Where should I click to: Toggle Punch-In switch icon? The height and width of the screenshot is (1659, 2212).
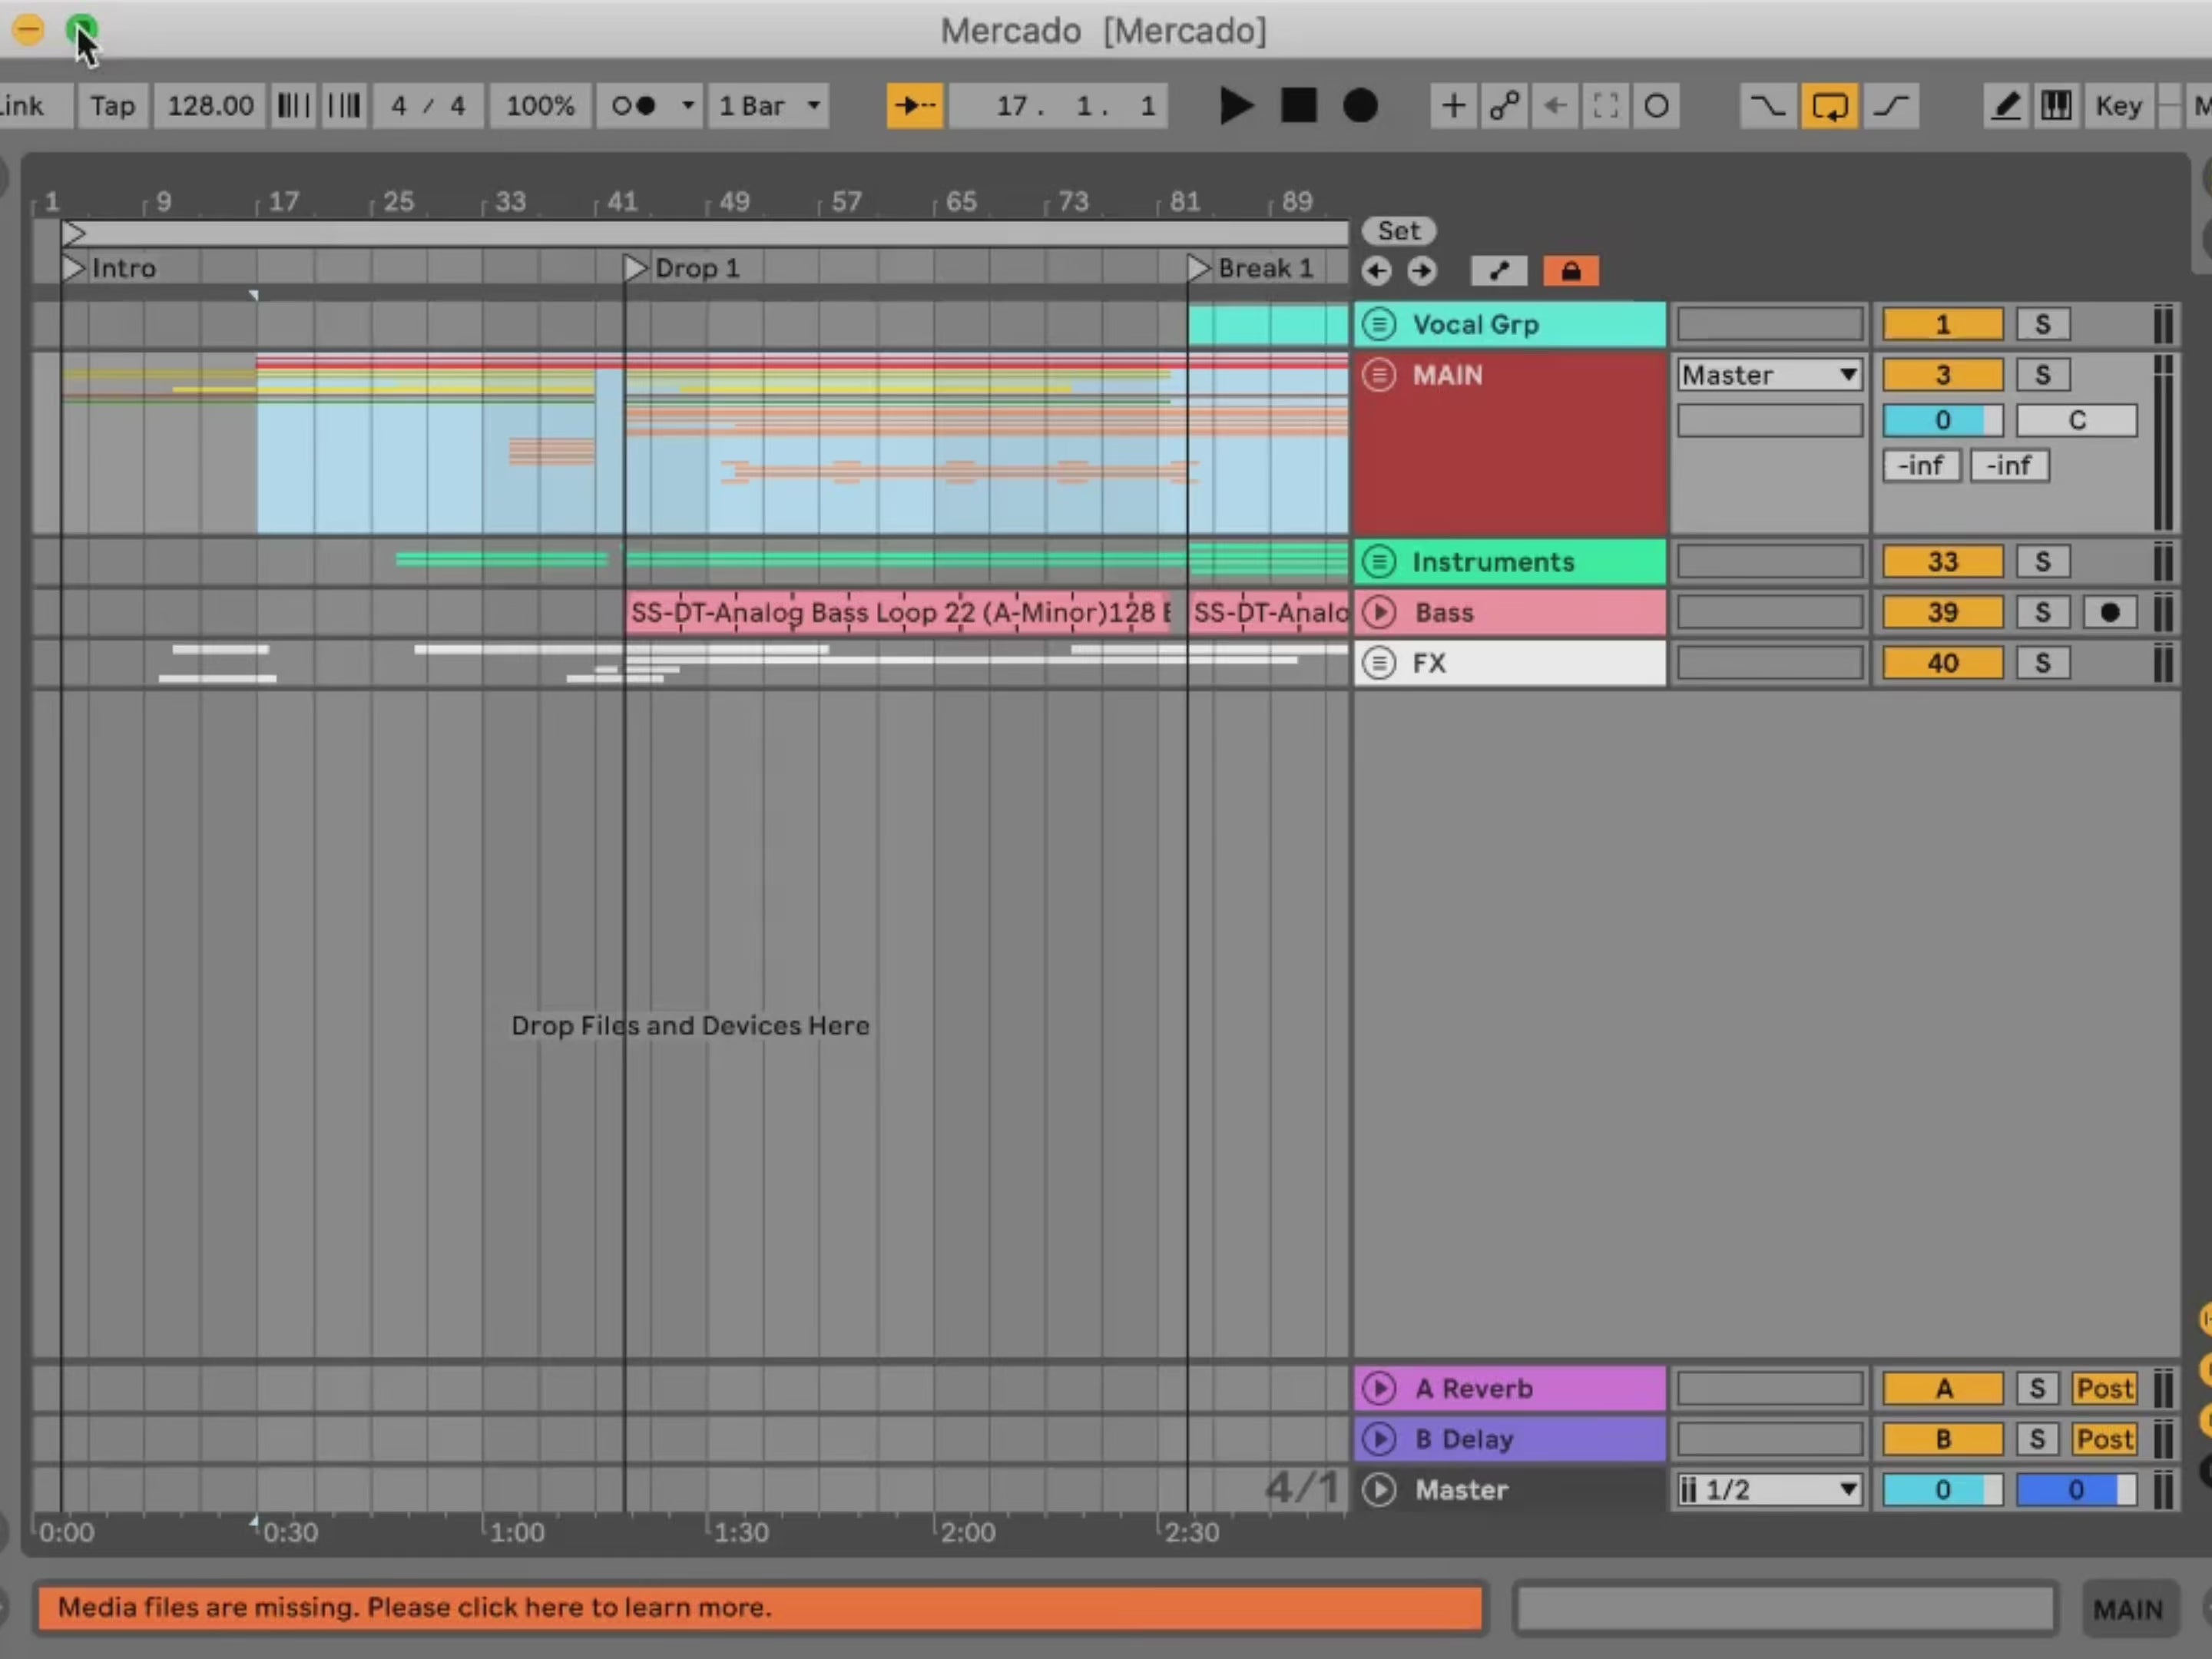pos(1767,106)
